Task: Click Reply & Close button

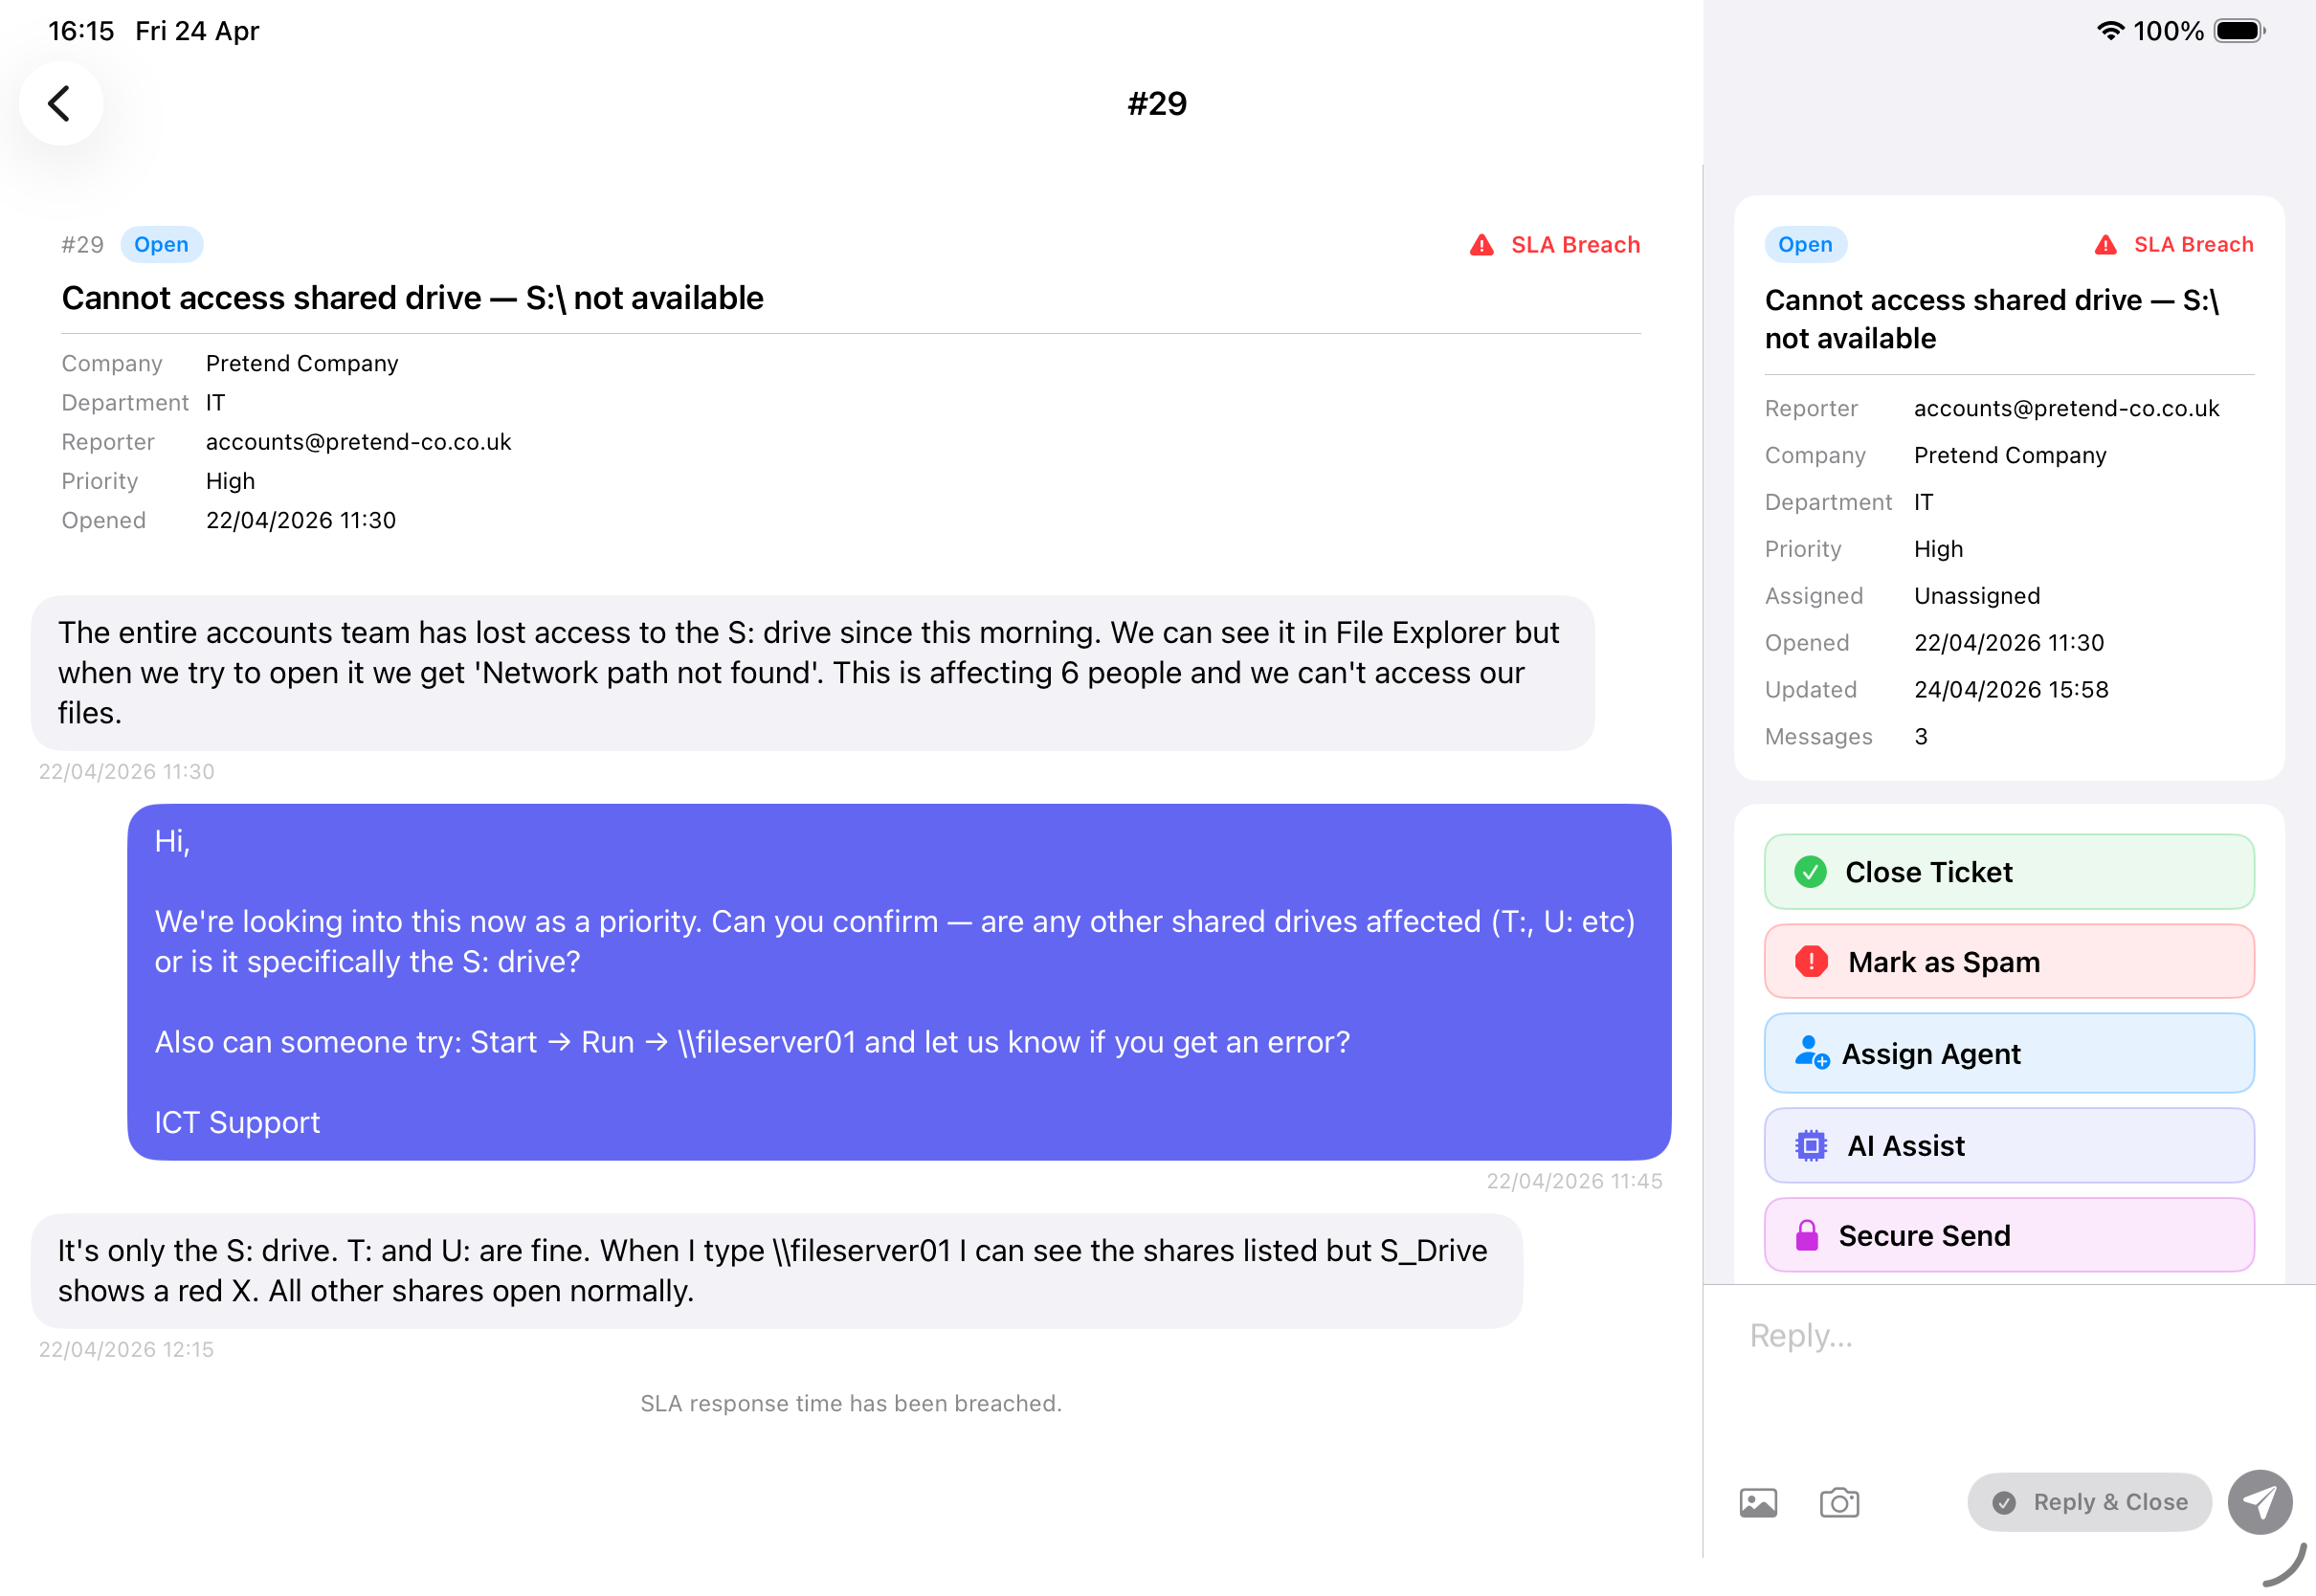Action: pos(2089,1501)
